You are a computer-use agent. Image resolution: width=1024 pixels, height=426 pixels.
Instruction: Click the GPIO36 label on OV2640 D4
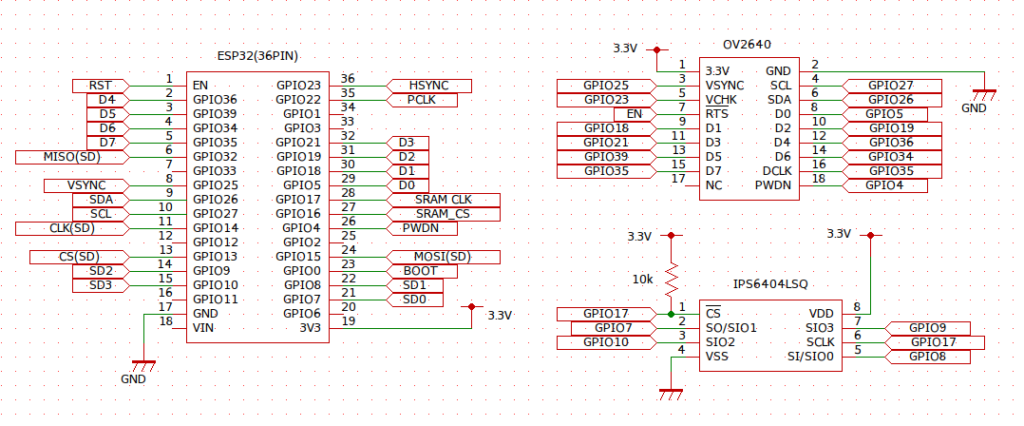pos(892,142)
